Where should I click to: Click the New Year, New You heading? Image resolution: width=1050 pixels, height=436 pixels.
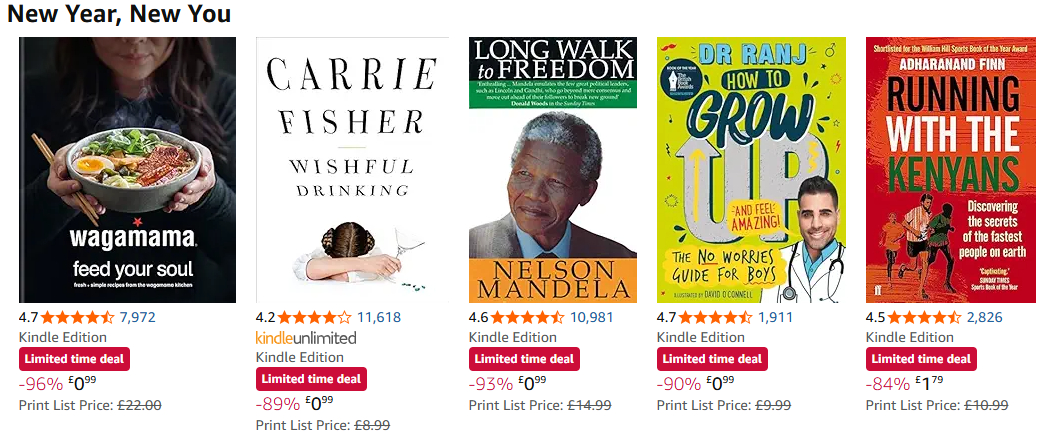click(x=119, y=14)
